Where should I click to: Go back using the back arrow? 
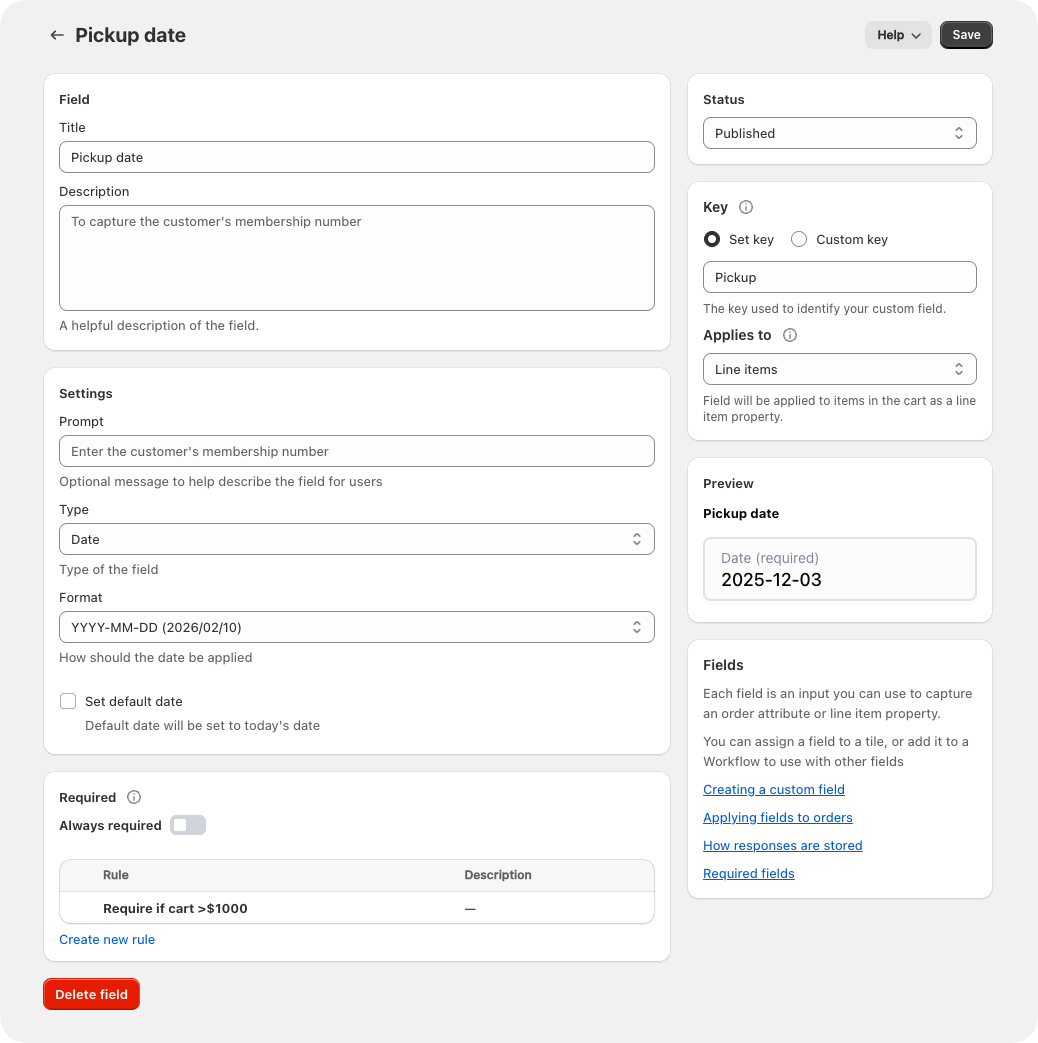click(x=57, y=34)
